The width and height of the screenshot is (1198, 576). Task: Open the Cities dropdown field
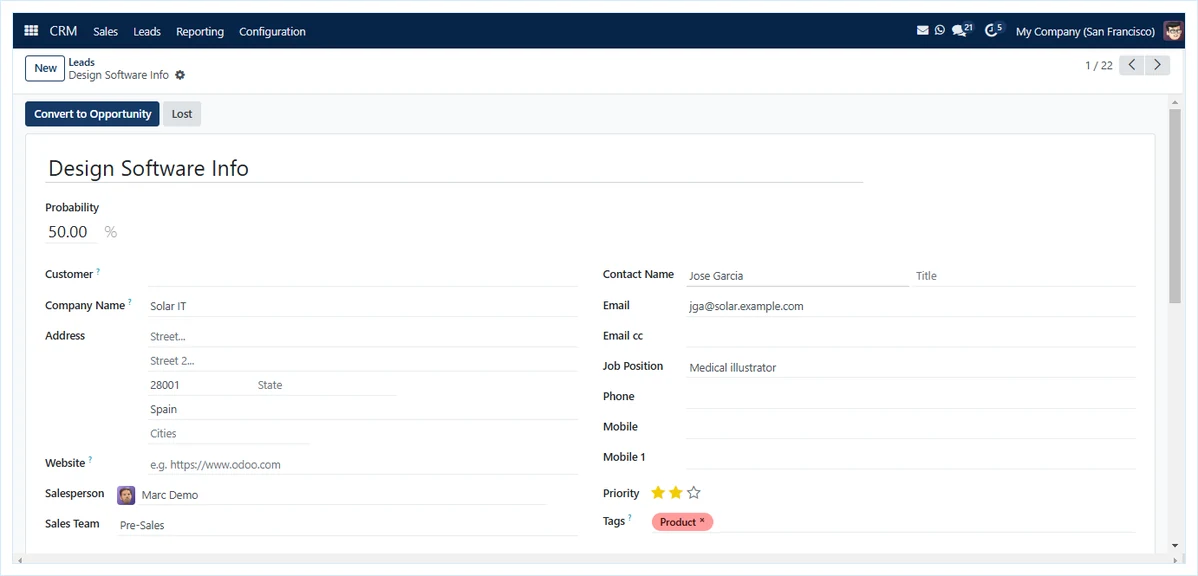(x=229, y=433)
